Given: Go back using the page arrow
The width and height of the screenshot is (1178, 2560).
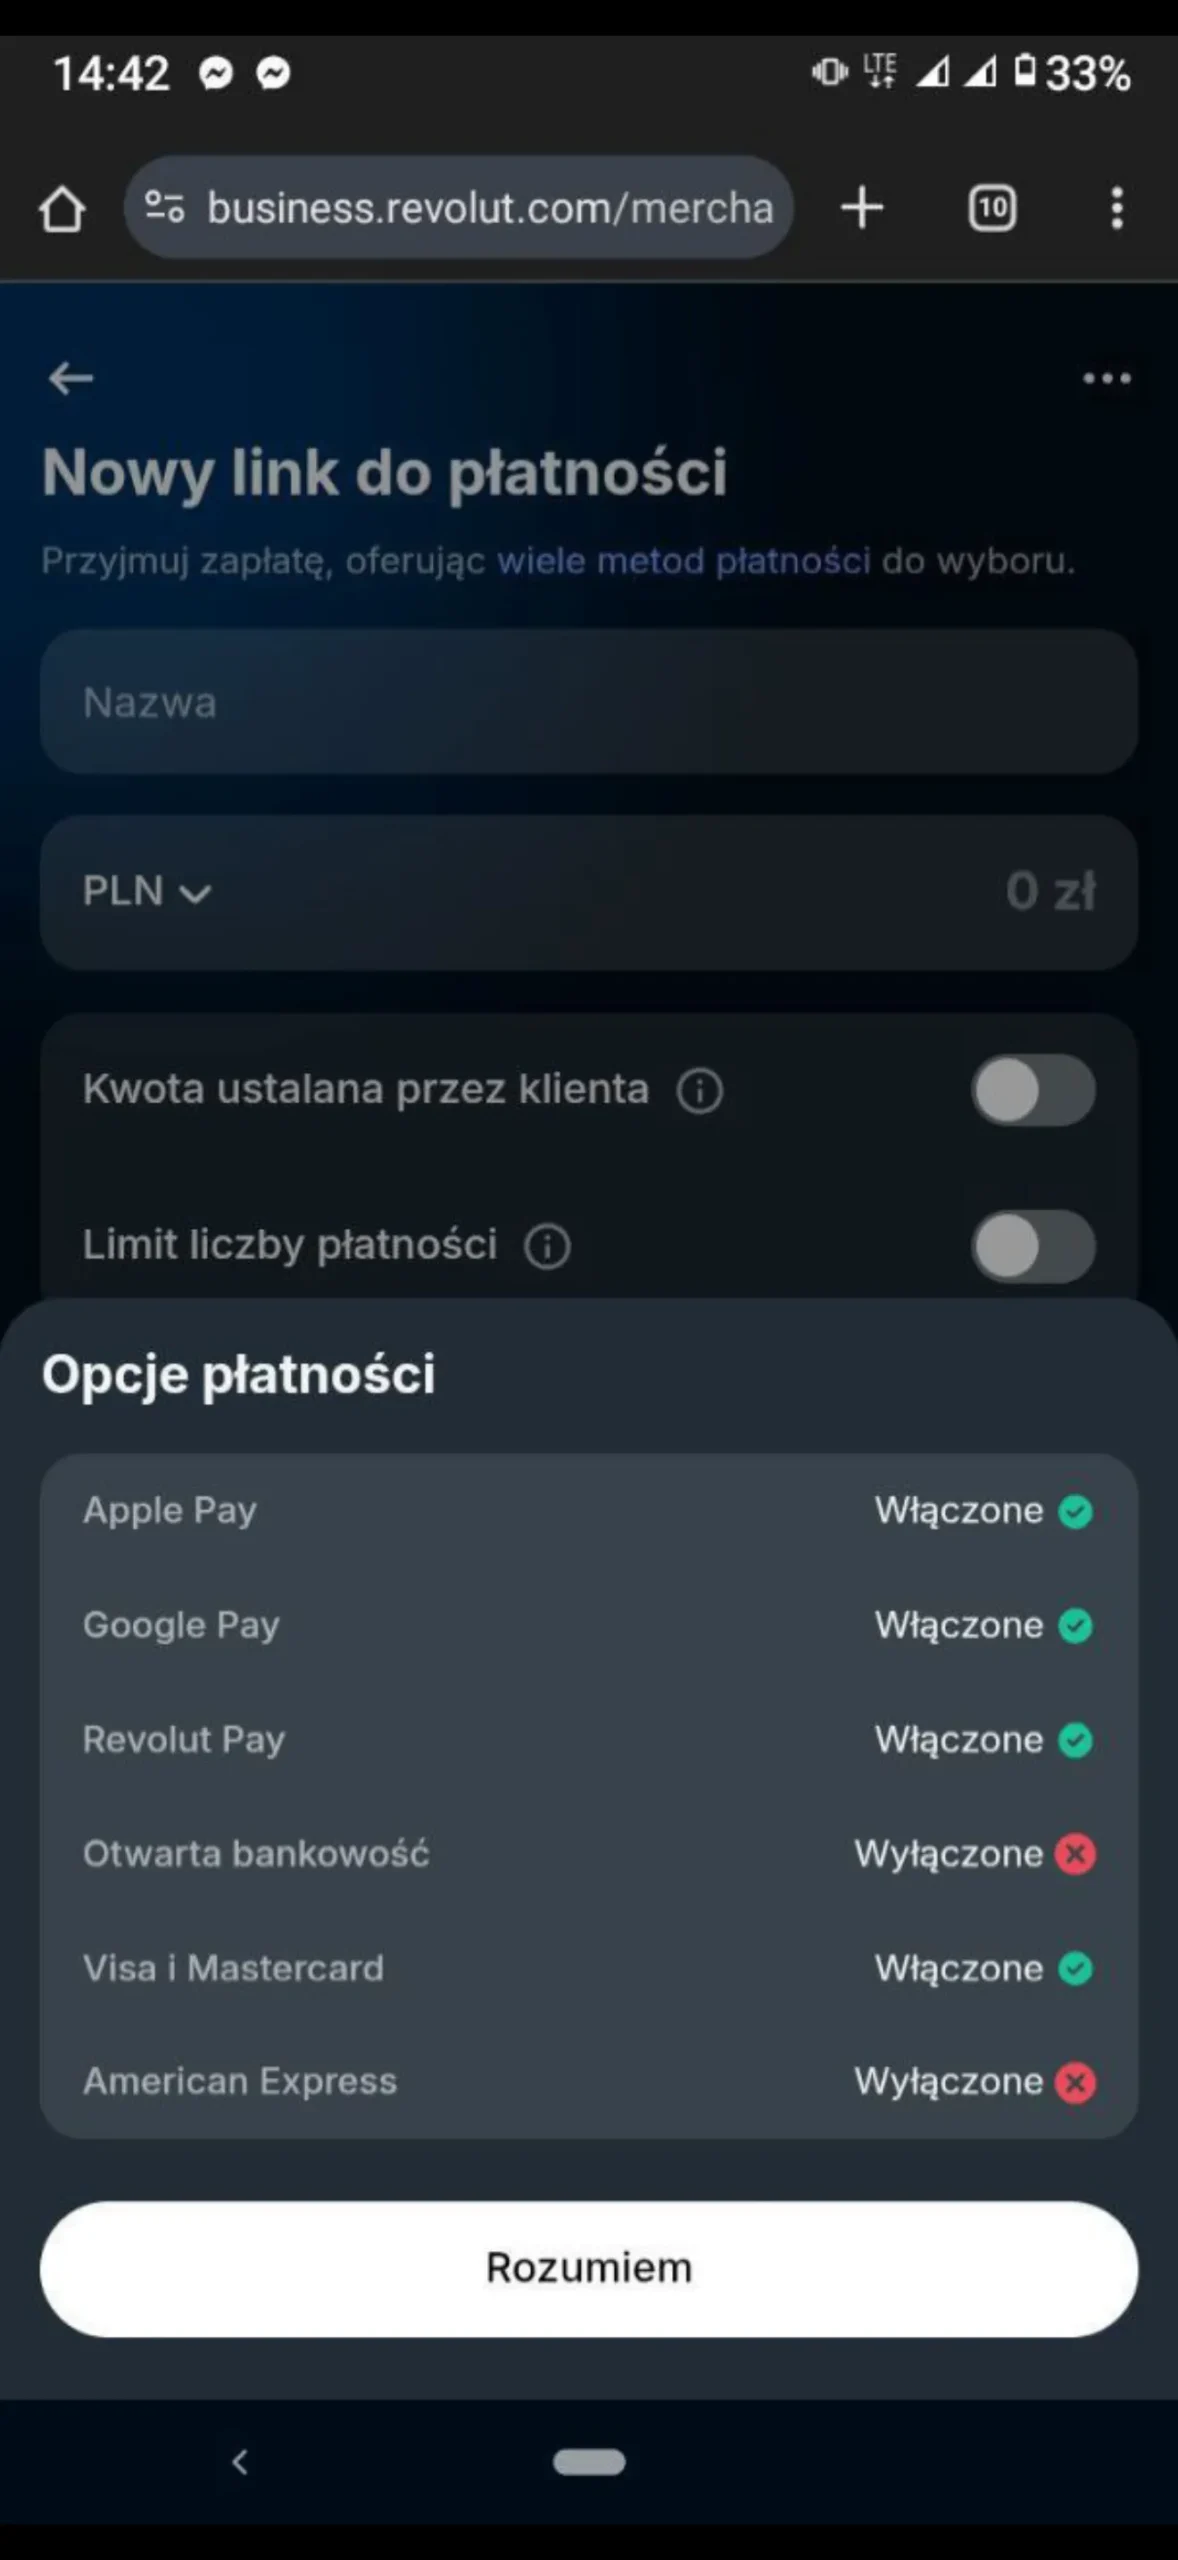Looking at the screenshot, I should tap(71, 378).
